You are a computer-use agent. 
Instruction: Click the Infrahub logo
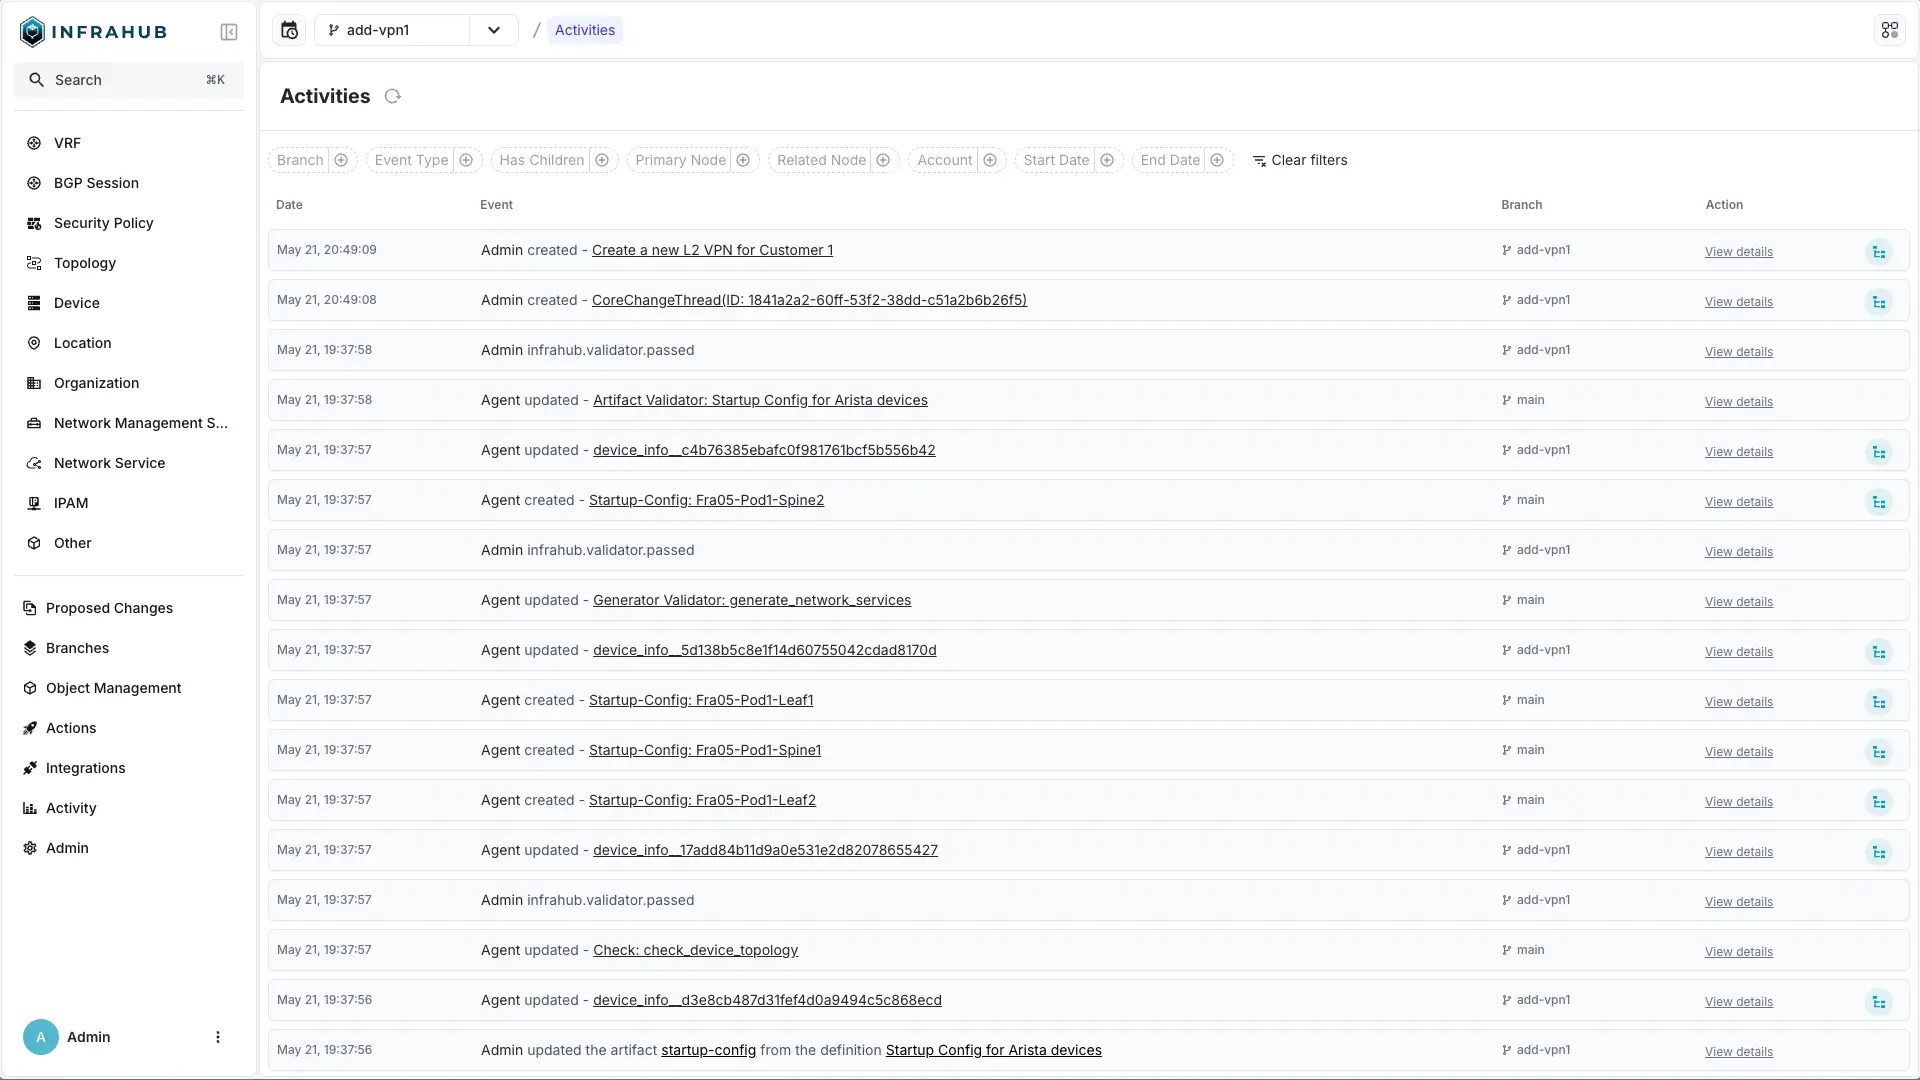[93, 32]
